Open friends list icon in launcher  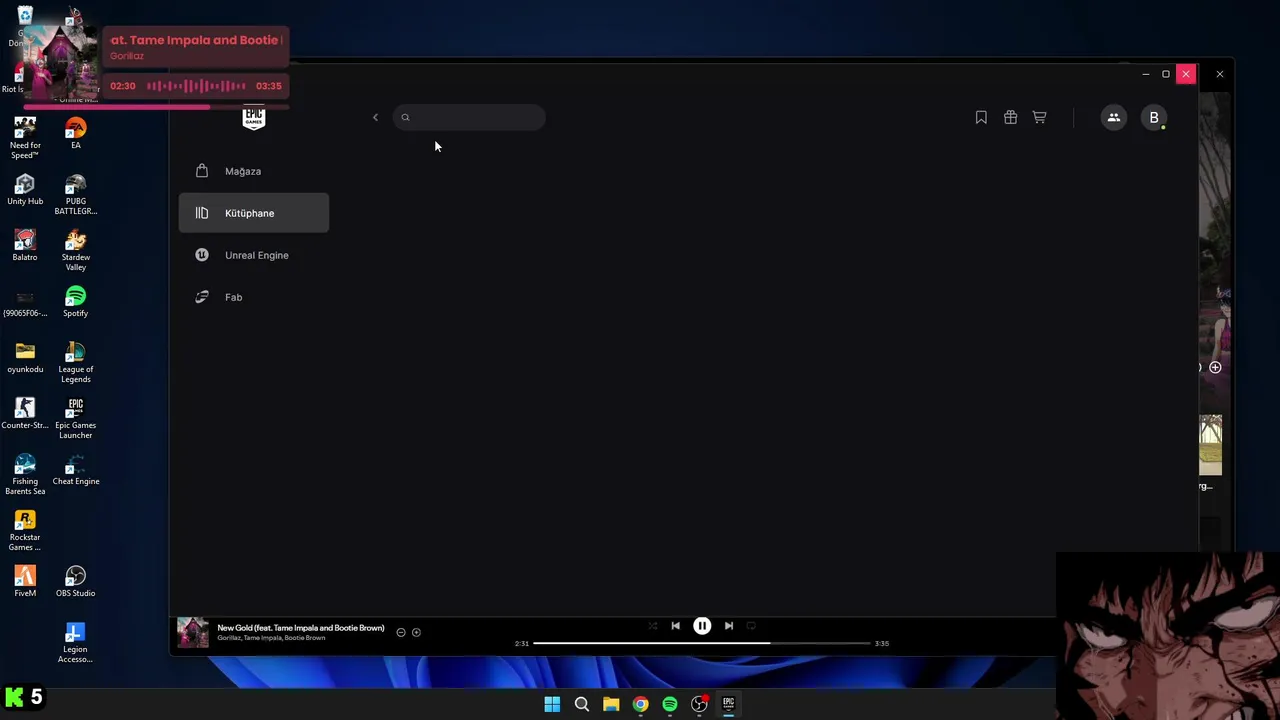click(x=1113, y=117)
